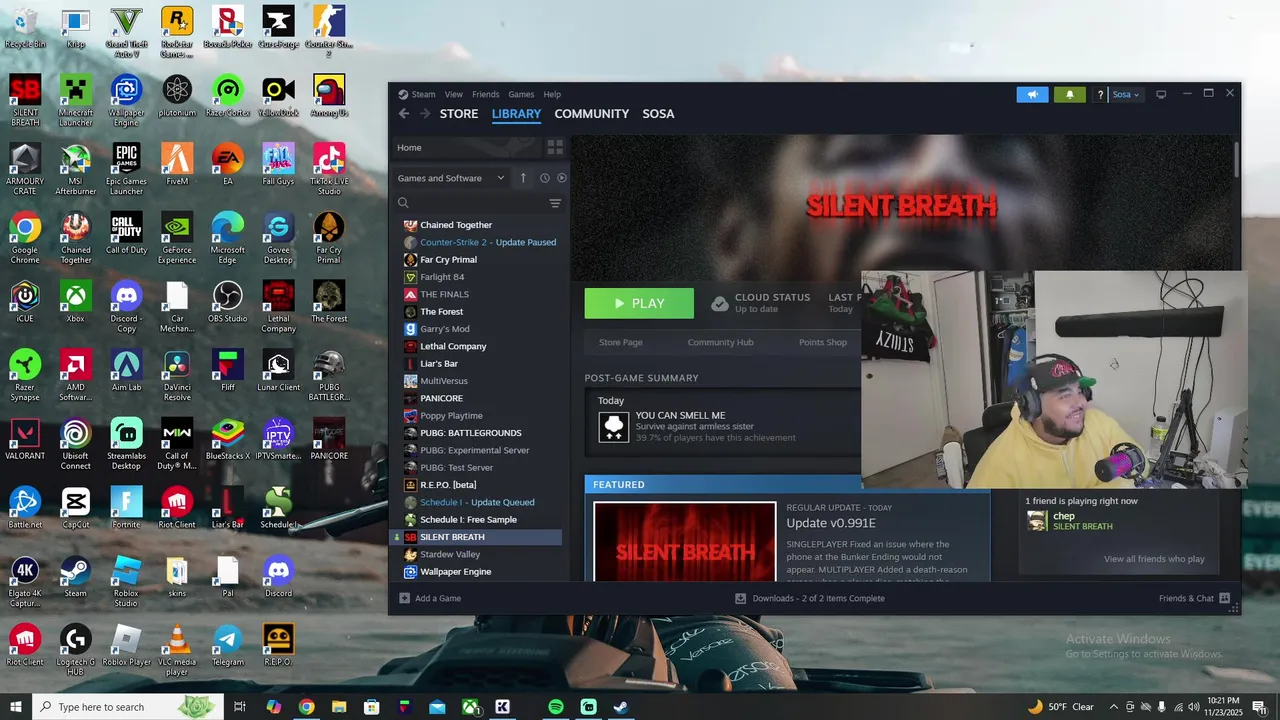Open OBS Studio desktop icon
Viewport: 1280px width, 720px height.
tap(227, 302)
